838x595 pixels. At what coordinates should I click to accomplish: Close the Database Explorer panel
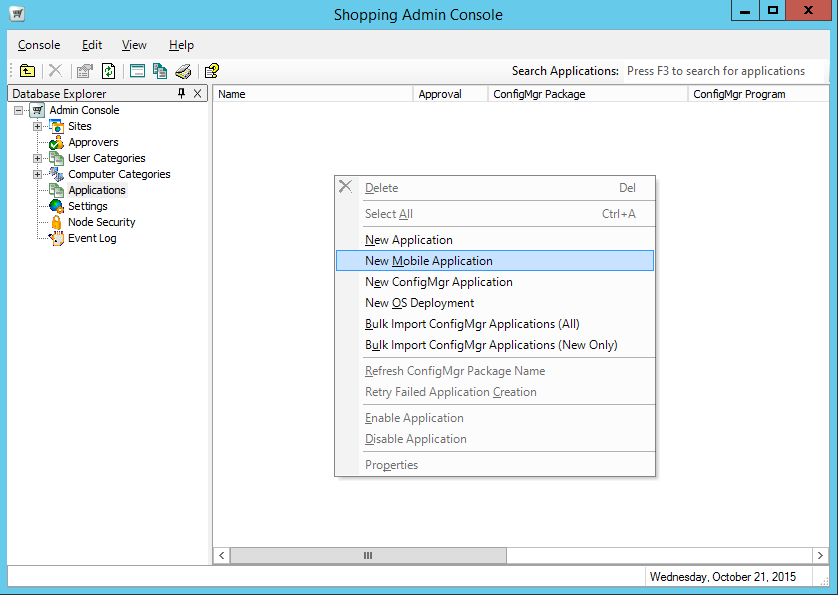[197, 93]
